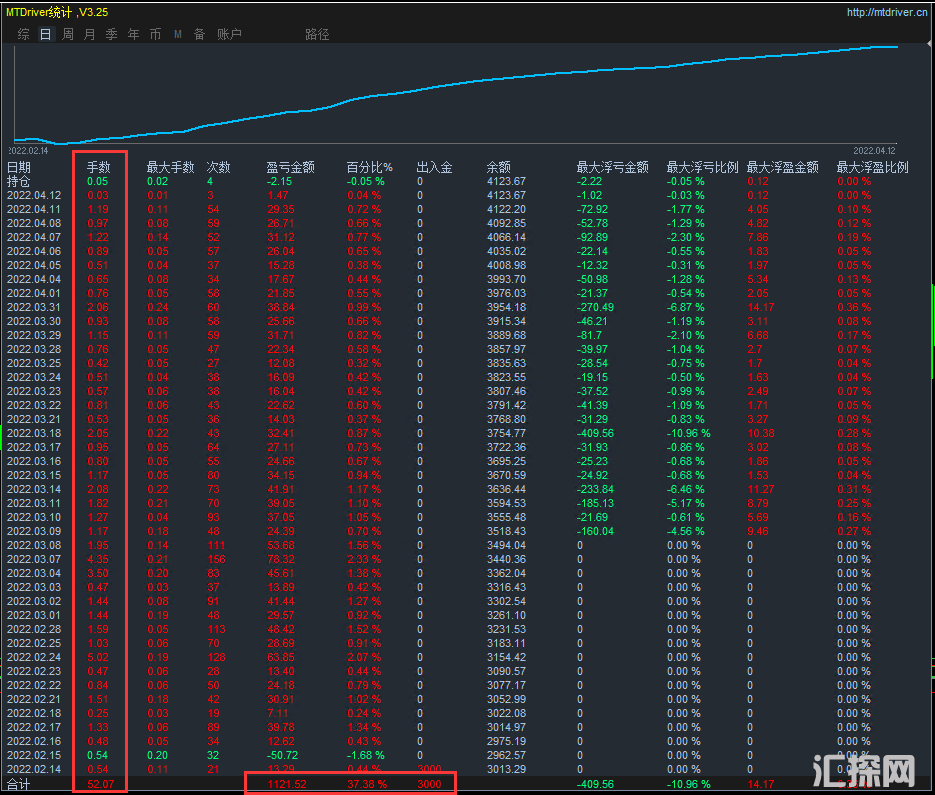Switch to the 综 summary tab
Image resolution: width=935 pixels, height=795 pixels.
pos(23,35)
